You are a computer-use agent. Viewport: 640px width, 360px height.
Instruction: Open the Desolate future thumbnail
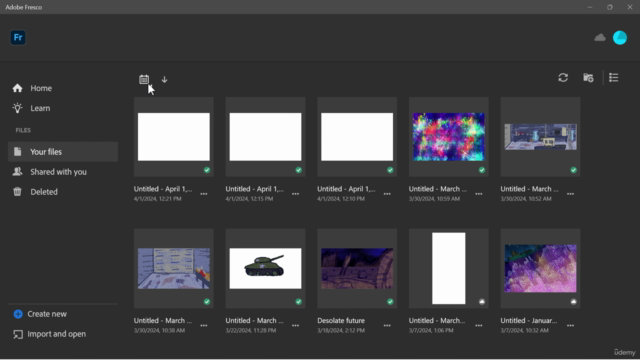(357, 268)
